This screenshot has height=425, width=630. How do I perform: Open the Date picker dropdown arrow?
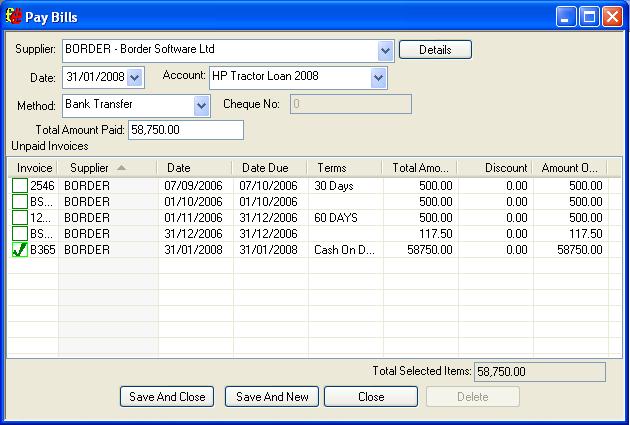(x=135, y=78)
